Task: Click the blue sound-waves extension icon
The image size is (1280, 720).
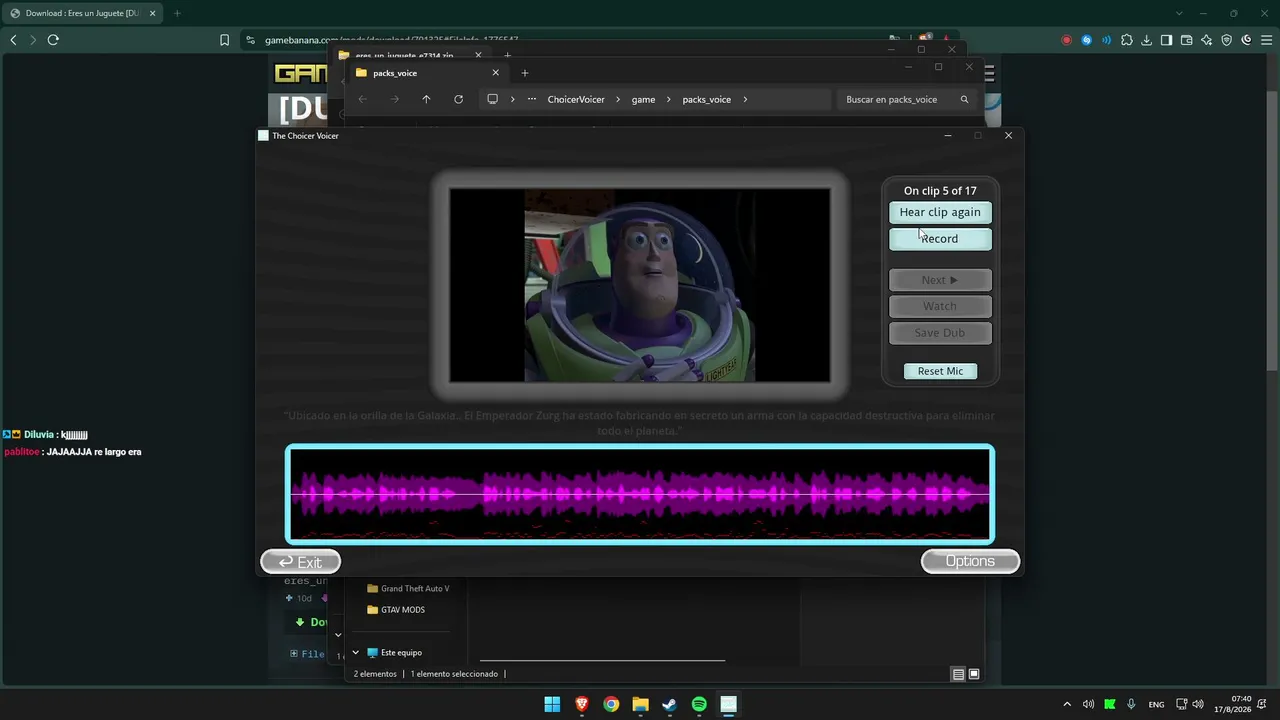Action: point(1106,40)
